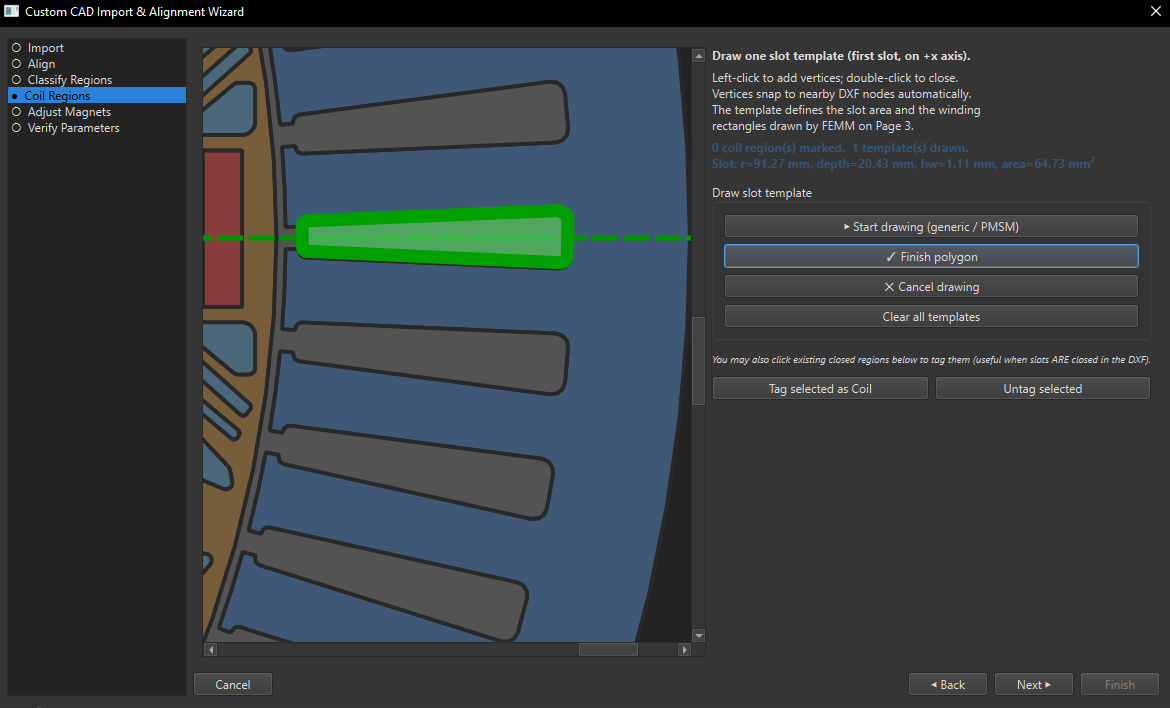
Task: Click the Cancel button at bottom
Action: click(x=233, y=684)
